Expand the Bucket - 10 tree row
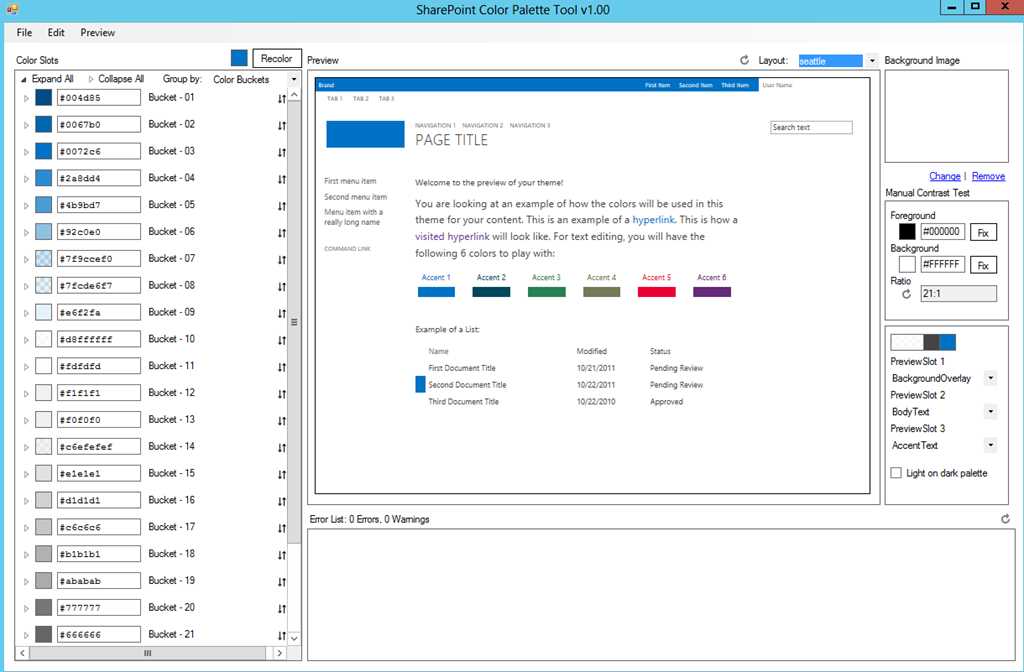 26,340
